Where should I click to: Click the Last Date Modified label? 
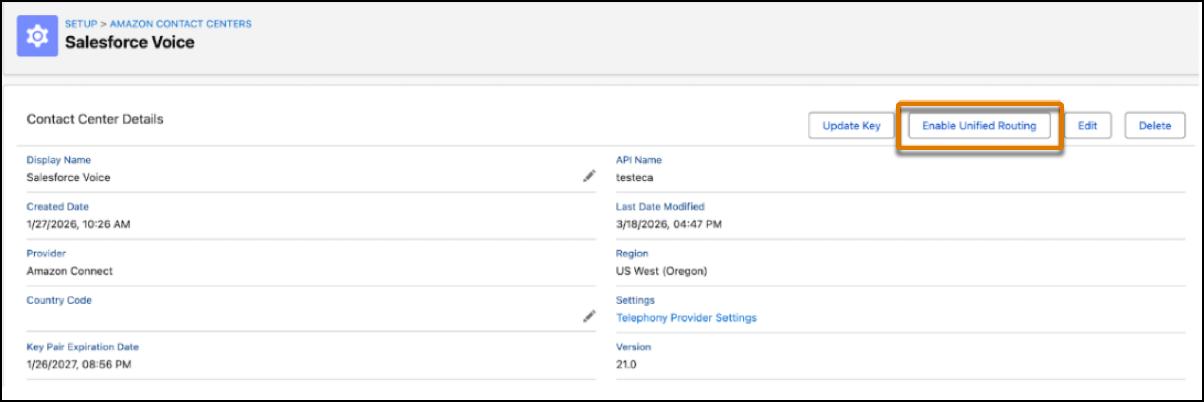[660, 207]
